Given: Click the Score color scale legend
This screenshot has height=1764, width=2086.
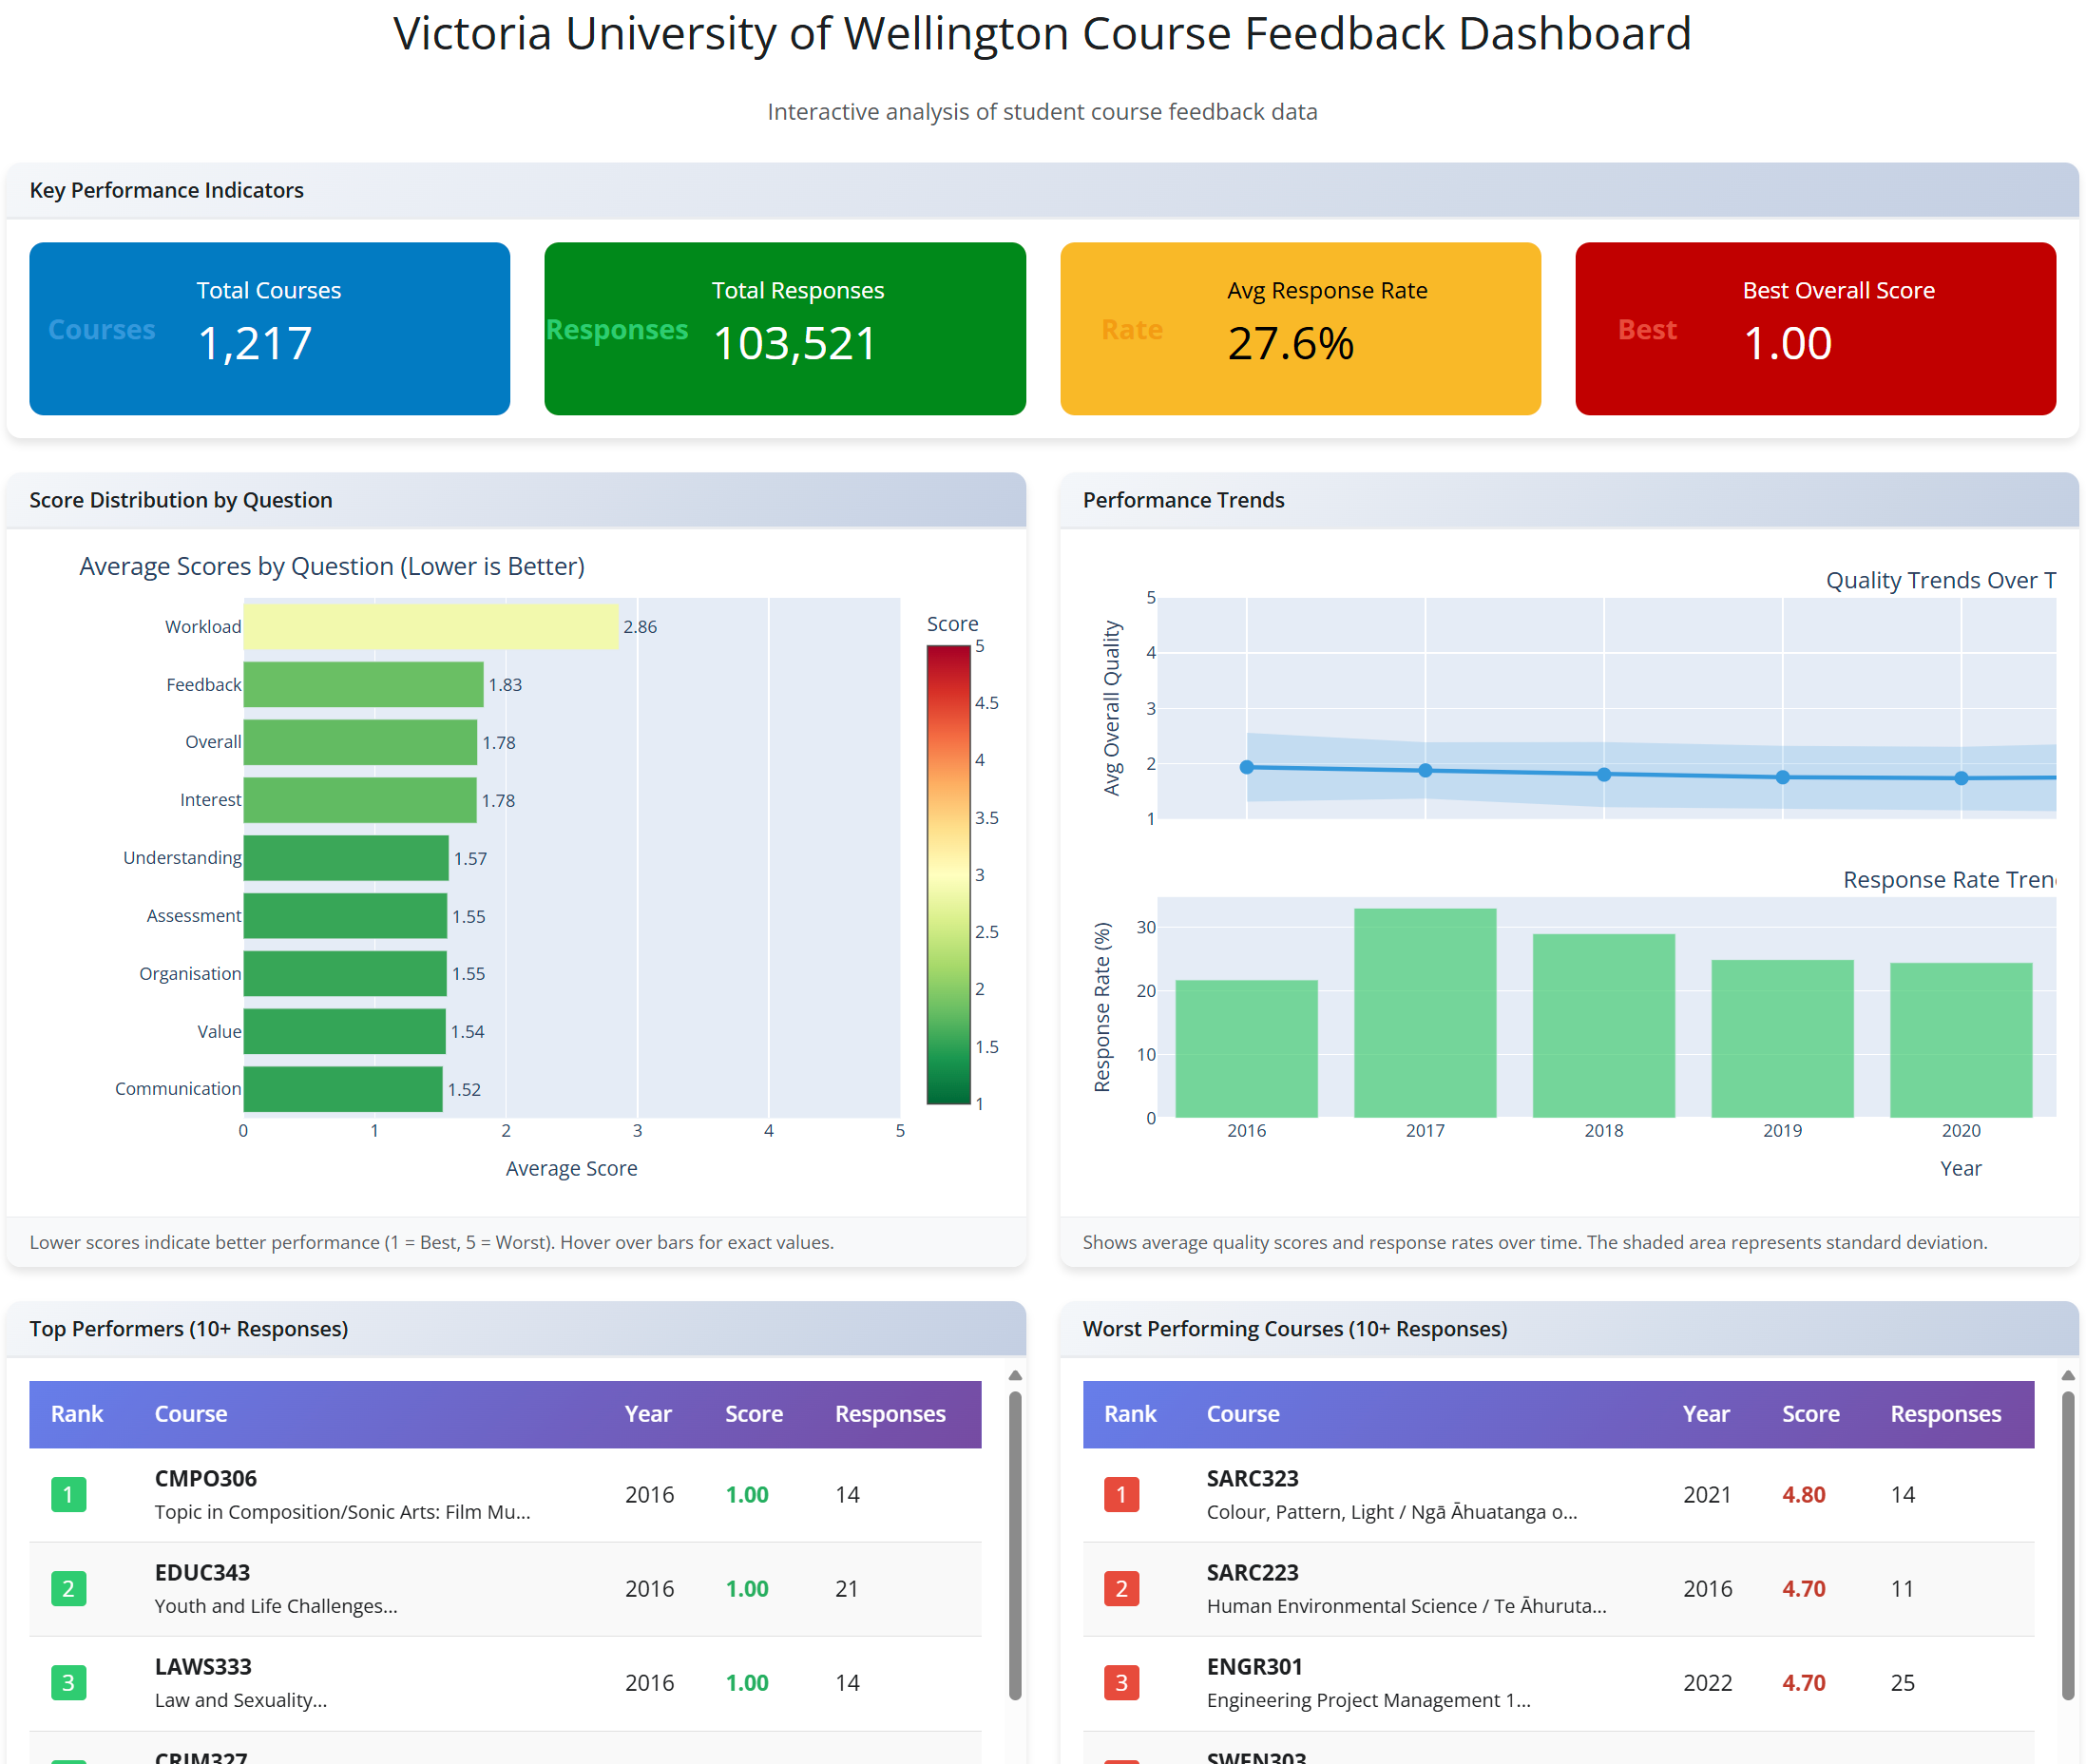Looking at the screenshot, I should click(x=949, y=875).
